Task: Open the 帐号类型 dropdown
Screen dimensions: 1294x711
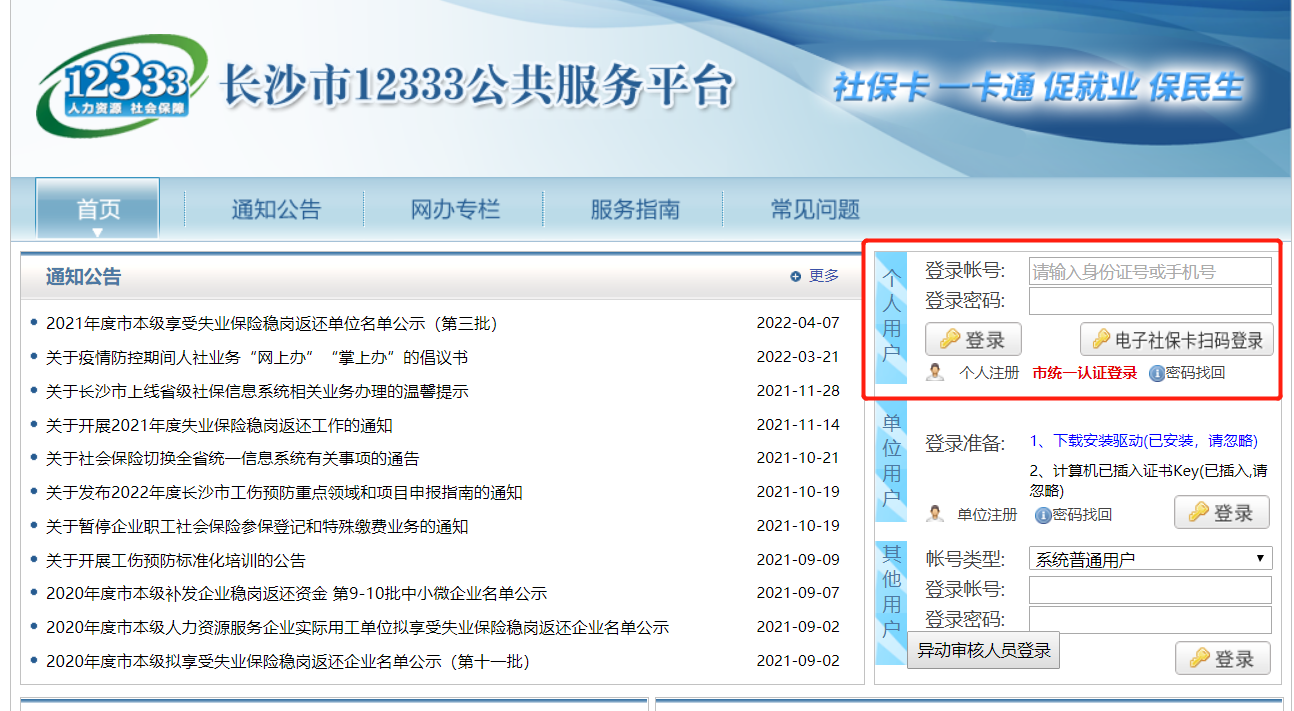Action: pyautogui.click(x=1150, y=559)
